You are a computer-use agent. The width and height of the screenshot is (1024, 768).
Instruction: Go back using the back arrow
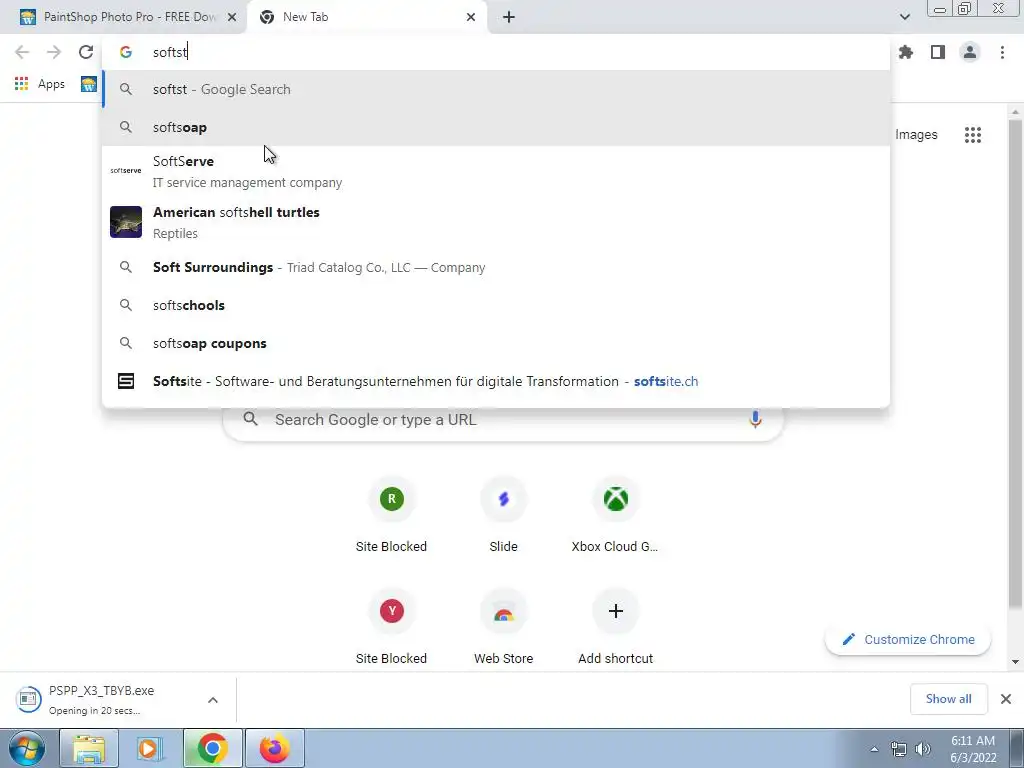(x=22, y=52)
